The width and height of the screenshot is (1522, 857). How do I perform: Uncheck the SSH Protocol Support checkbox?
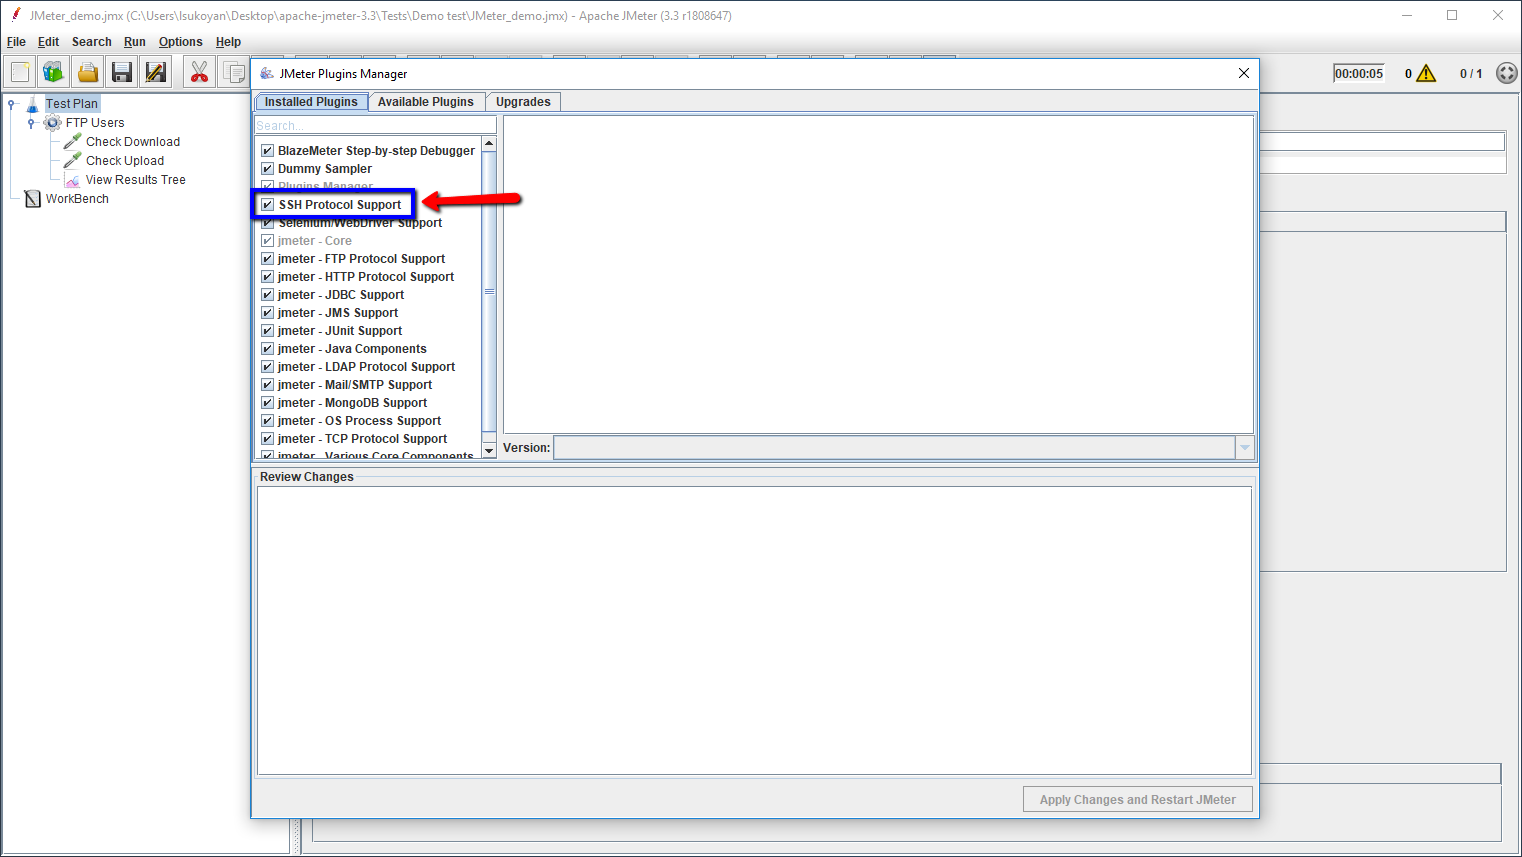pos(268,205)
